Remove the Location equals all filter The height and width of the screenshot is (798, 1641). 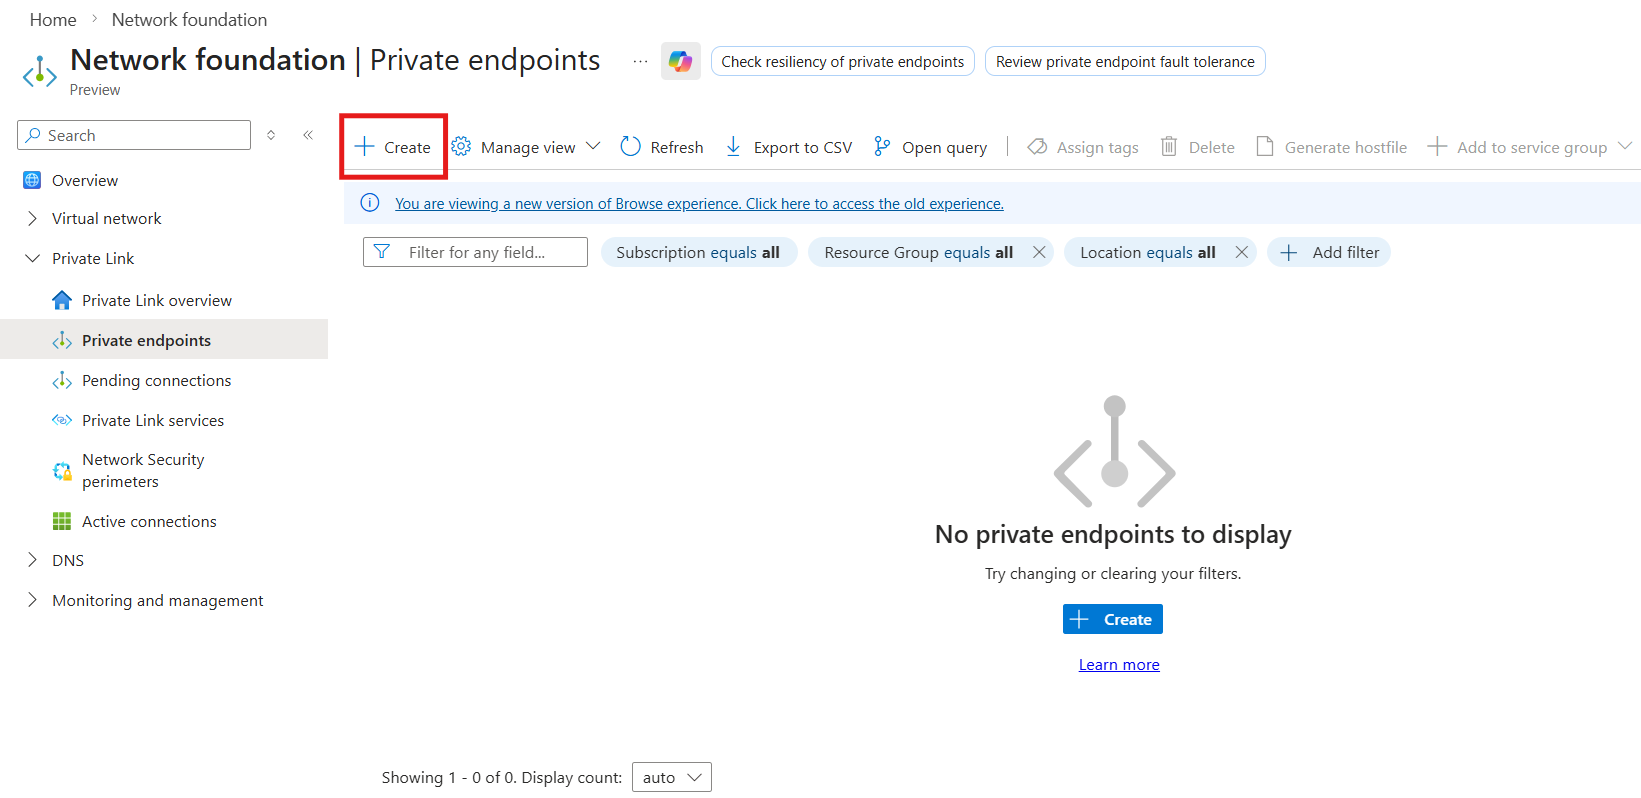tap(1241, 252)
